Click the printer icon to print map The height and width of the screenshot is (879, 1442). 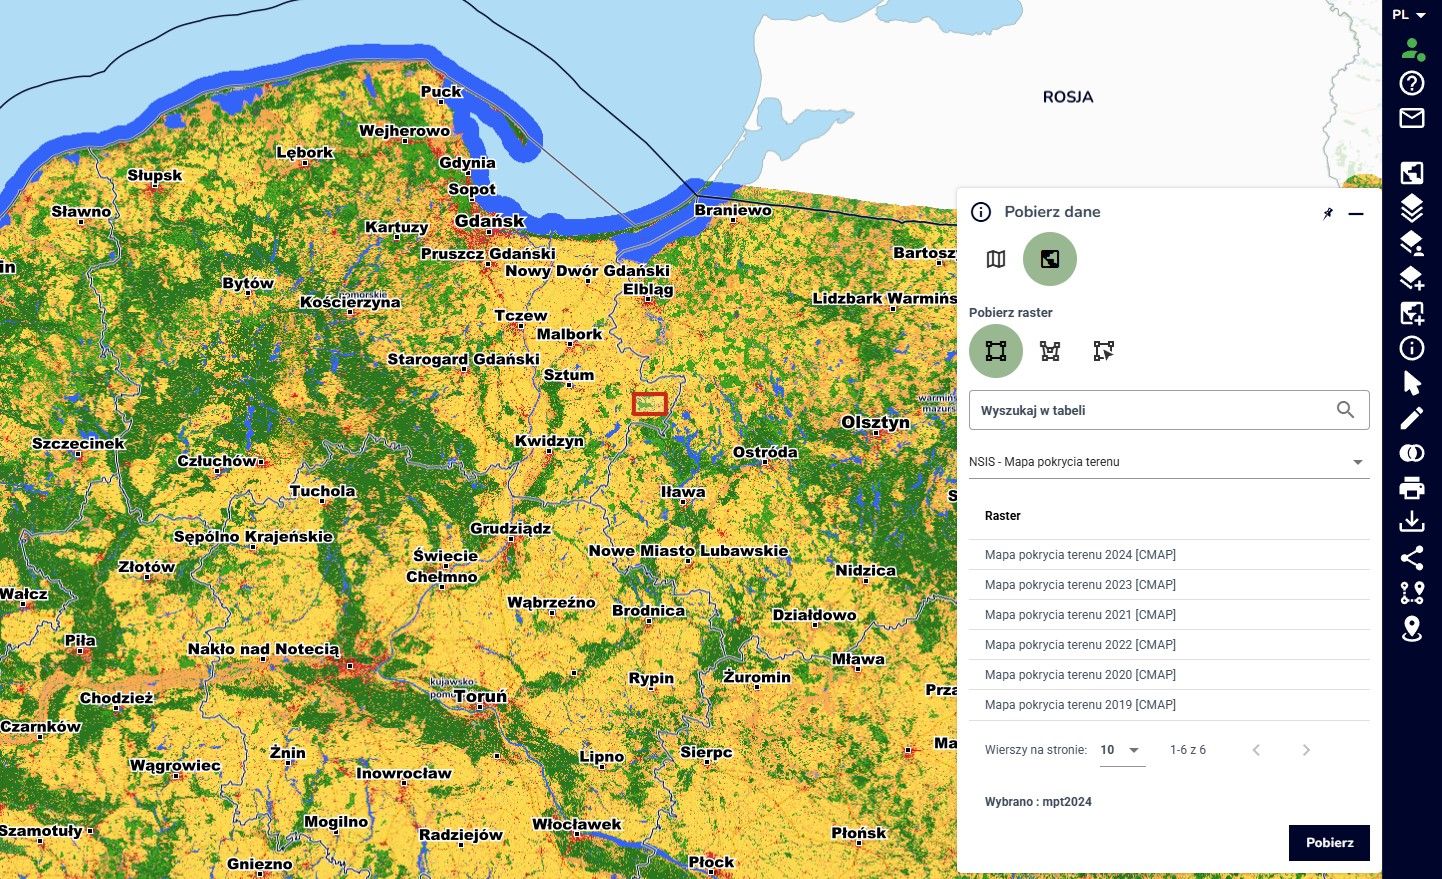(1411, 488)
